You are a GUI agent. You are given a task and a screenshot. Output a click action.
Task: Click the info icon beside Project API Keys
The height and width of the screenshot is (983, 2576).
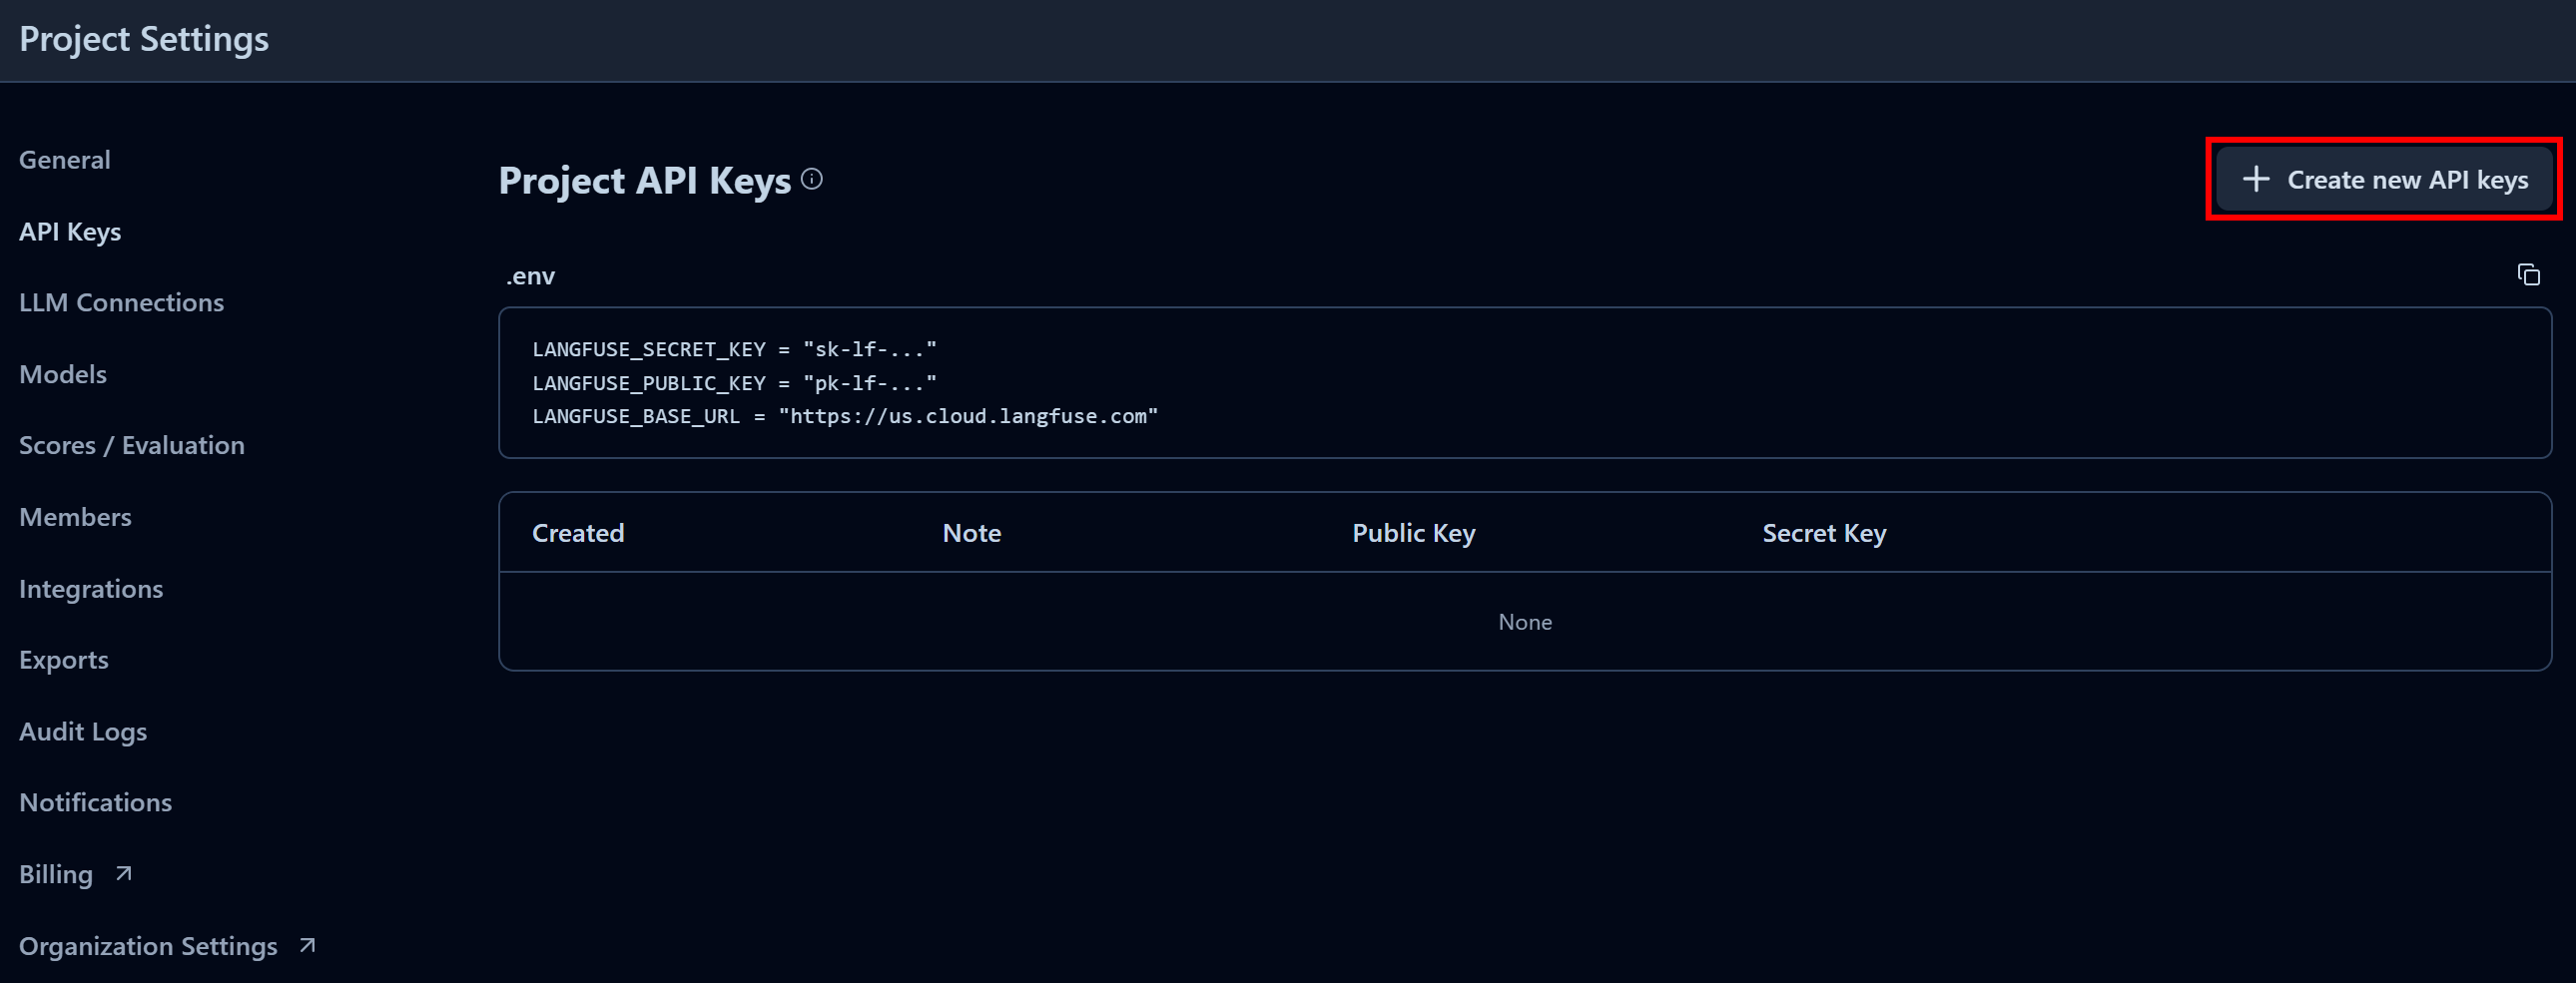click(812, 179)
